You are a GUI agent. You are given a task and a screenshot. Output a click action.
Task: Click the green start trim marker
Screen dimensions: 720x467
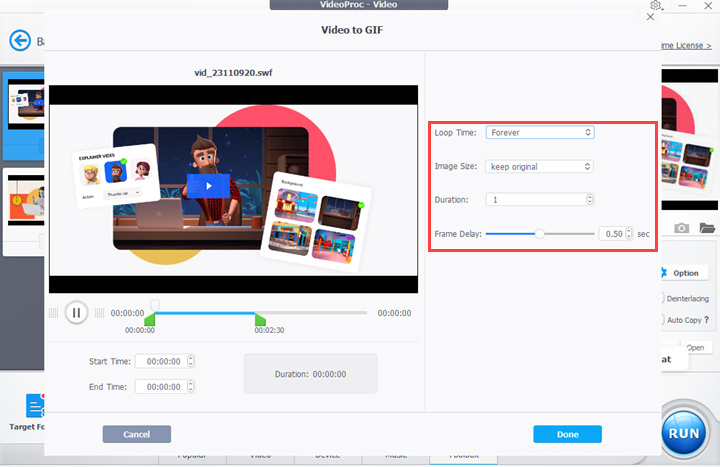tap(150, 320)
